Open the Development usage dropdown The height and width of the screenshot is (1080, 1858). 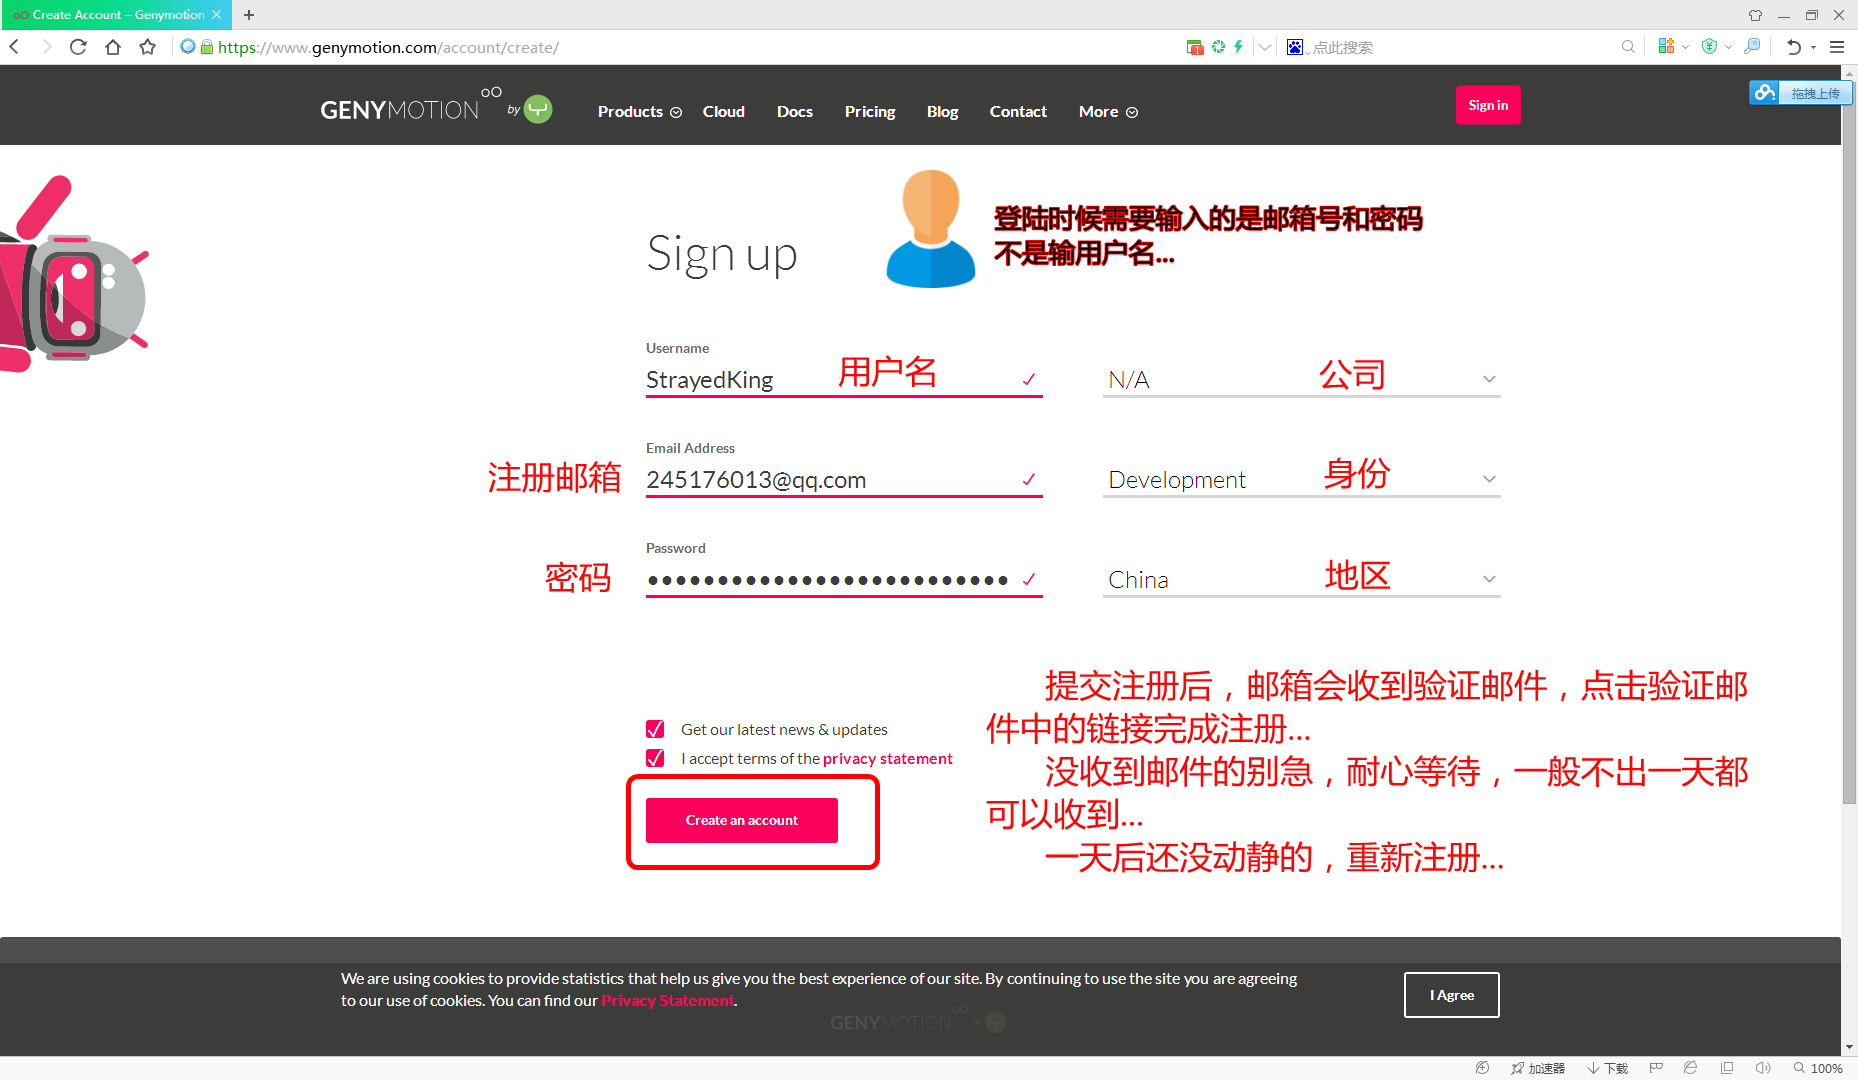[1301, 480]
